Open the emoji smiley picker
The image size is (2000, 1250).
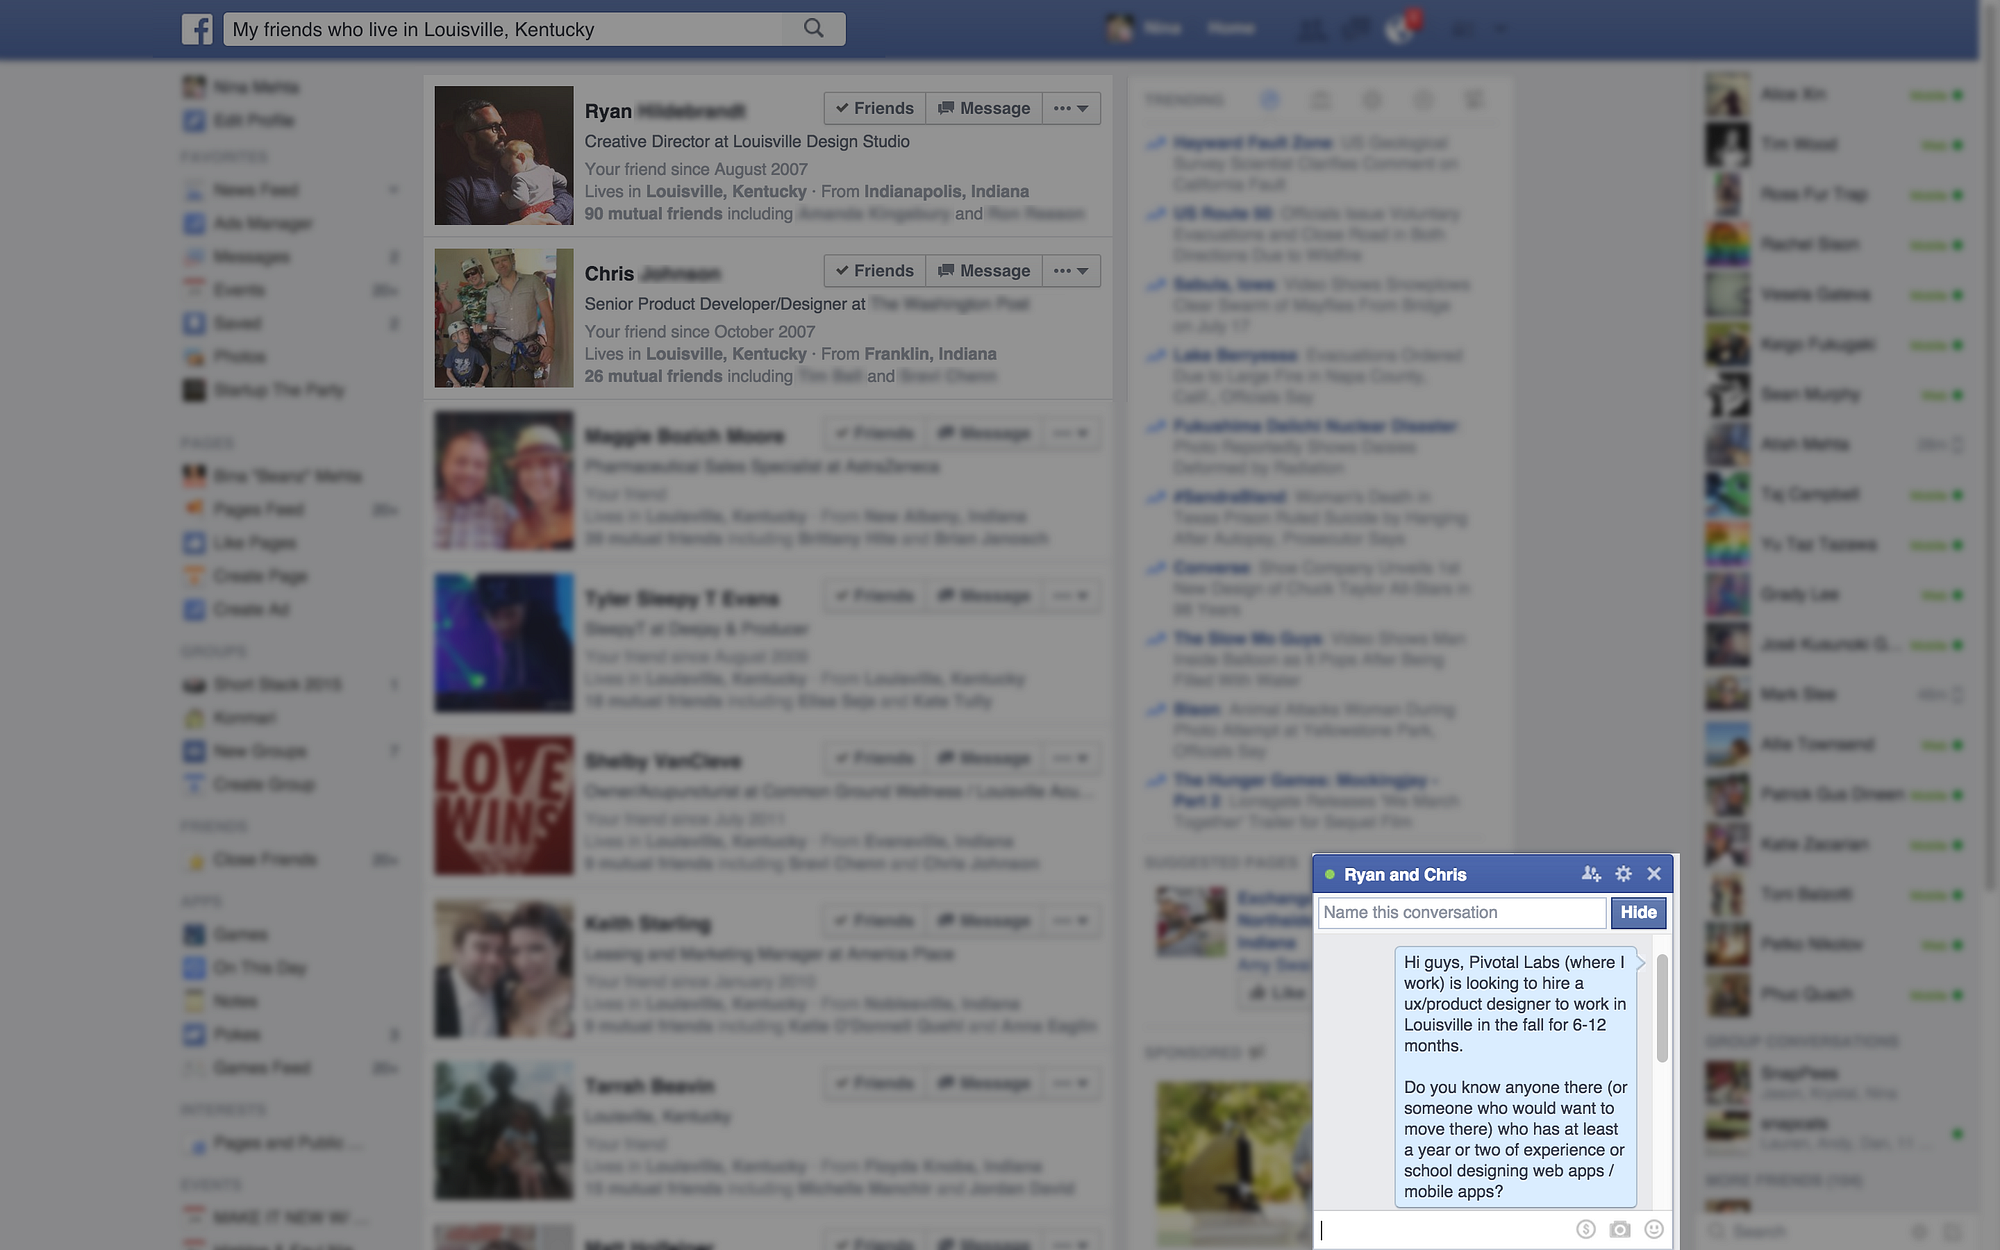(1654, 1229)
